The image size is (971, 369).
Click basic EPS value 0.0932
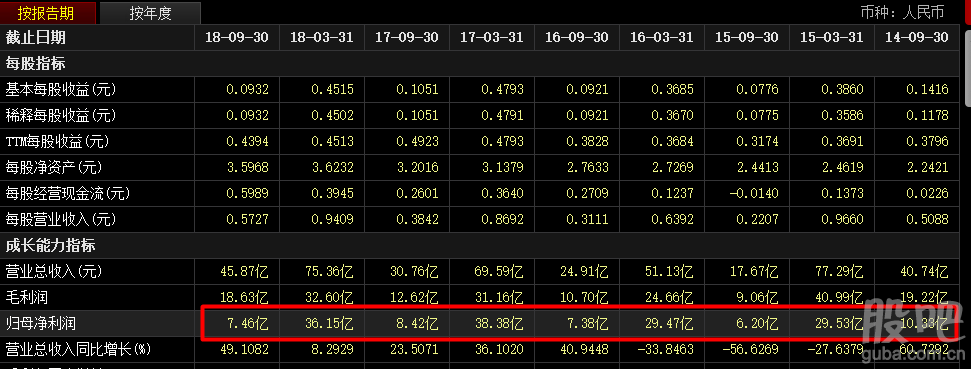[247, 90]
